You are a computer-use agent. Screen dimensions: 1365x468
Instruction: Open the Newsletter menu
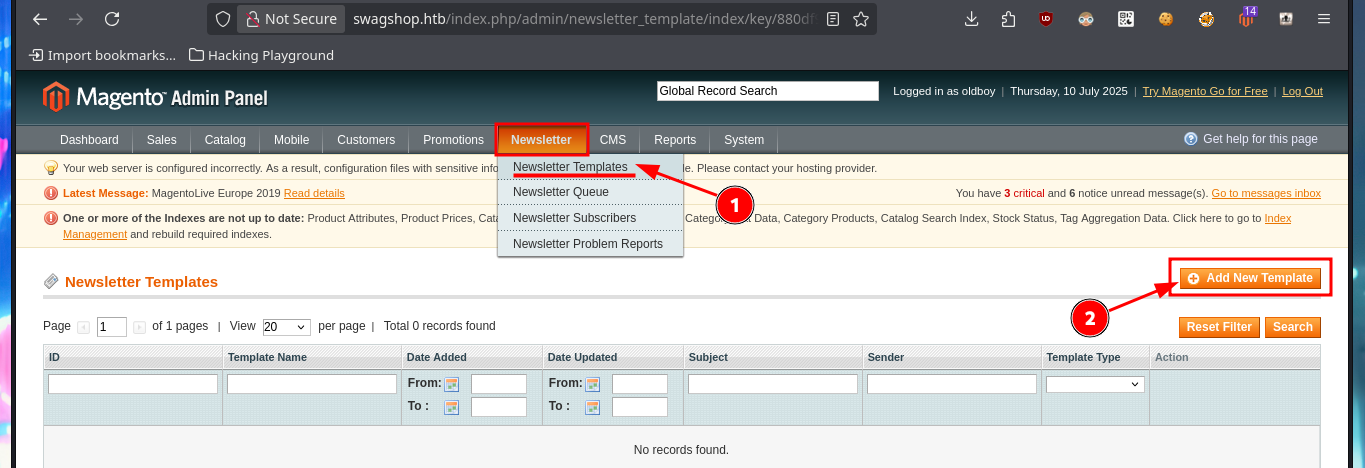[x=541, y=140]
